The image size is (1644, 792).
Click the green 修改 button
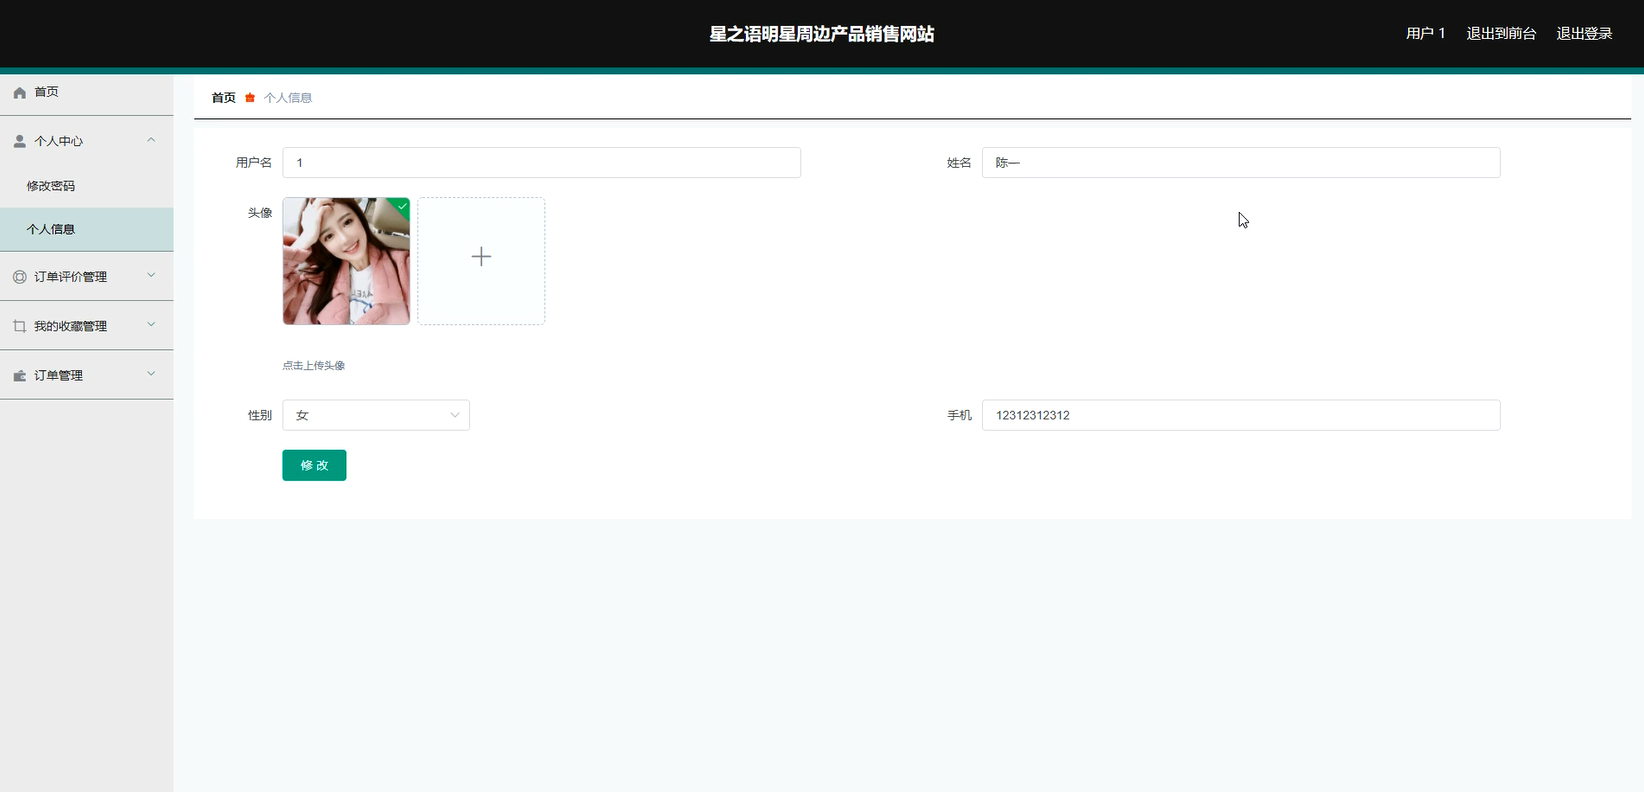point(314,465)
